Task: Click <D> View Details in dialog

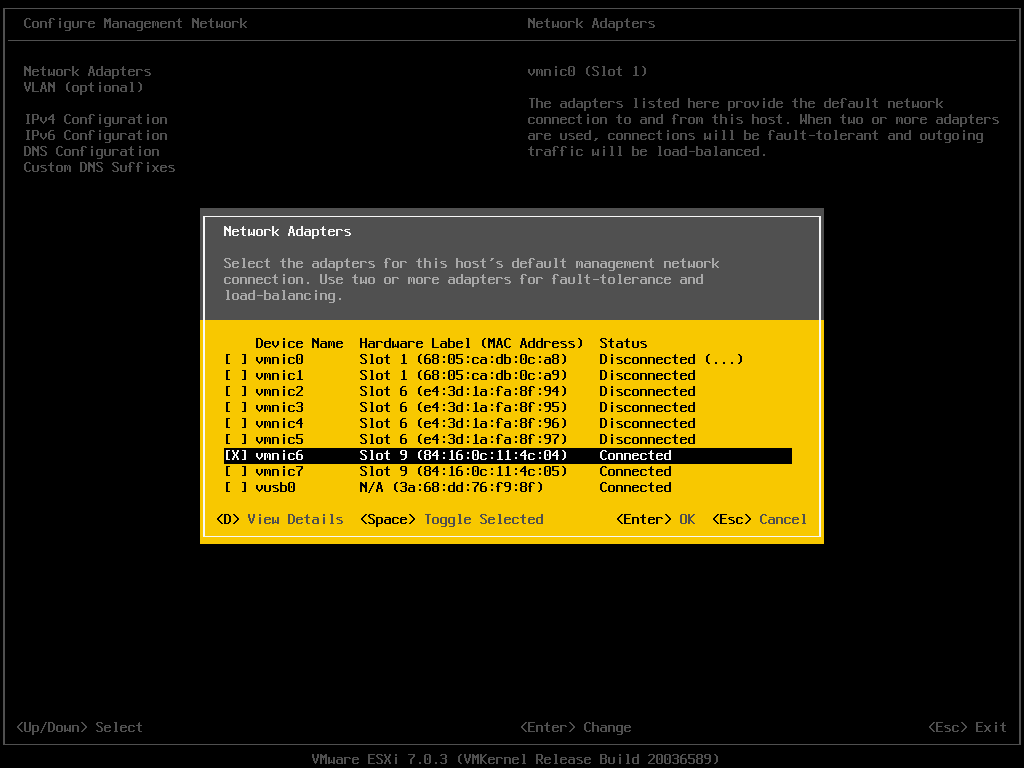Action: [x=280, y=519]
